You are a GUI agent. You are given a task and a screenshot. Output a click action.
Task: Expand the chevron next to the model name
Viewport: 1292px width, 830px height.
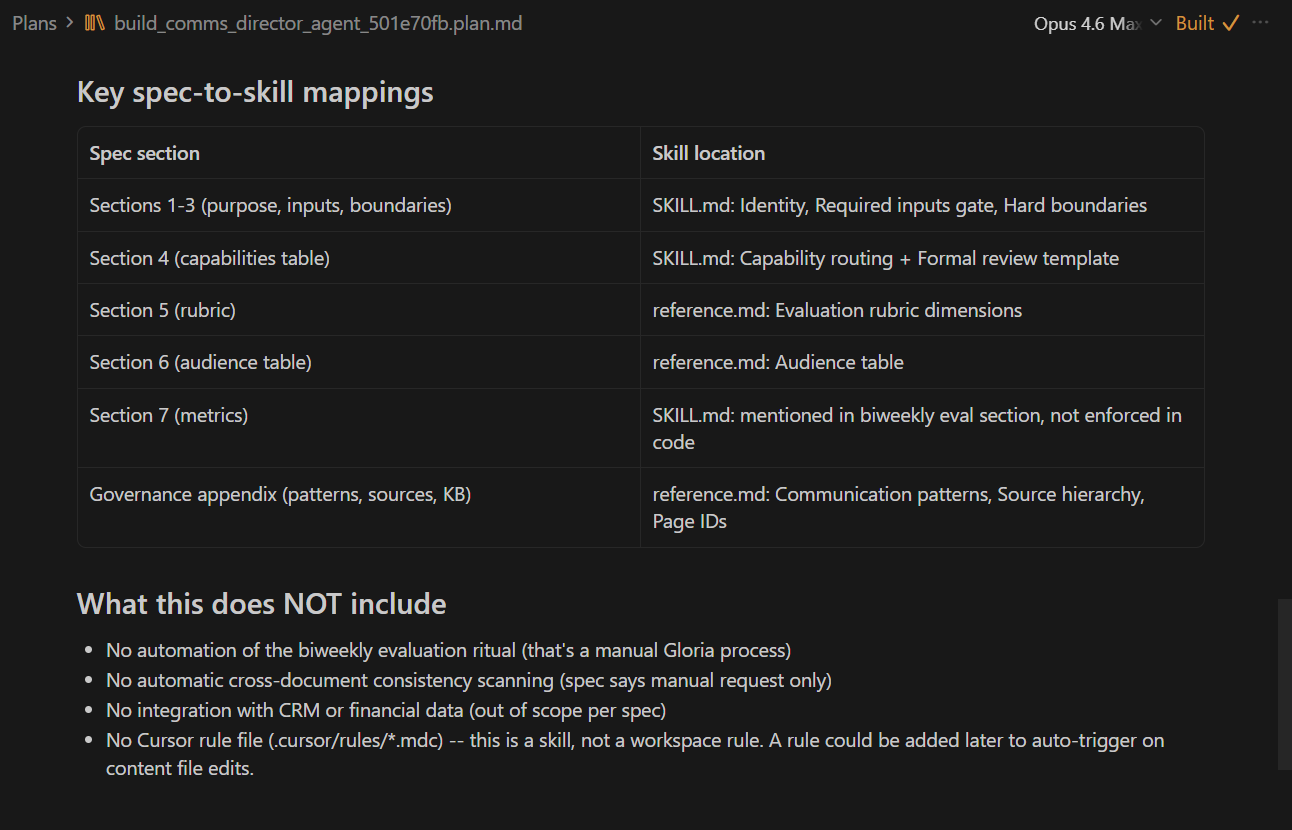point(1156,23)
